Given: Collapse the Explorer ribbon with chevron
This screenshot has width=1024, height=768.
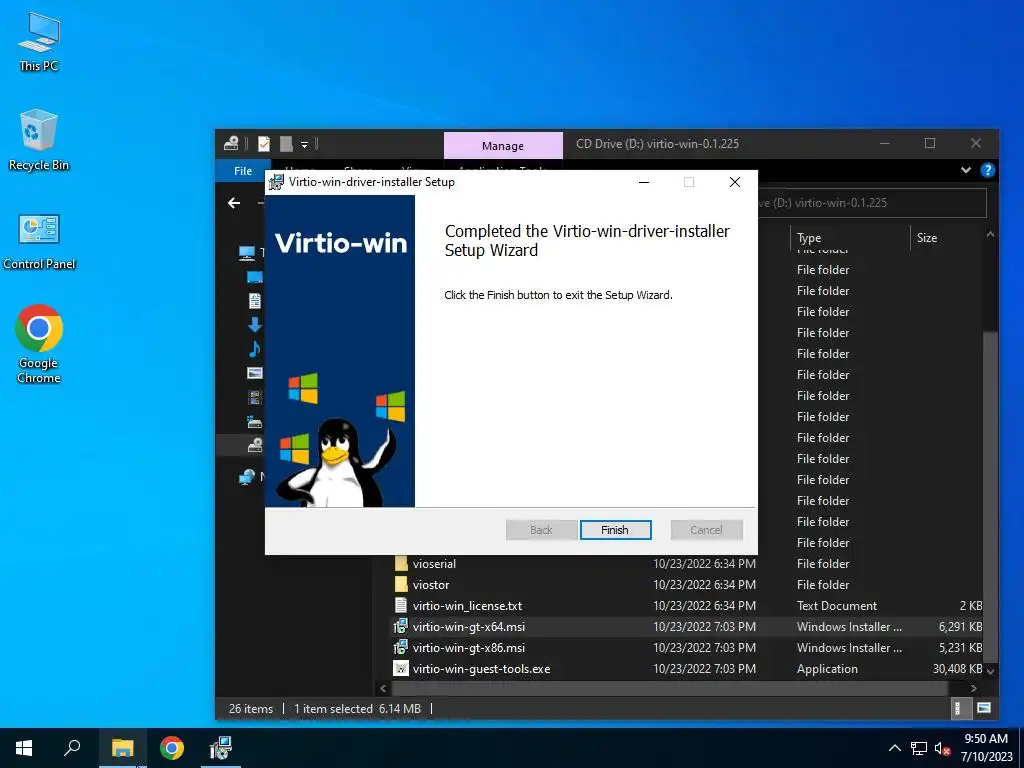Looking at the screenshot, I should [966, 170].
